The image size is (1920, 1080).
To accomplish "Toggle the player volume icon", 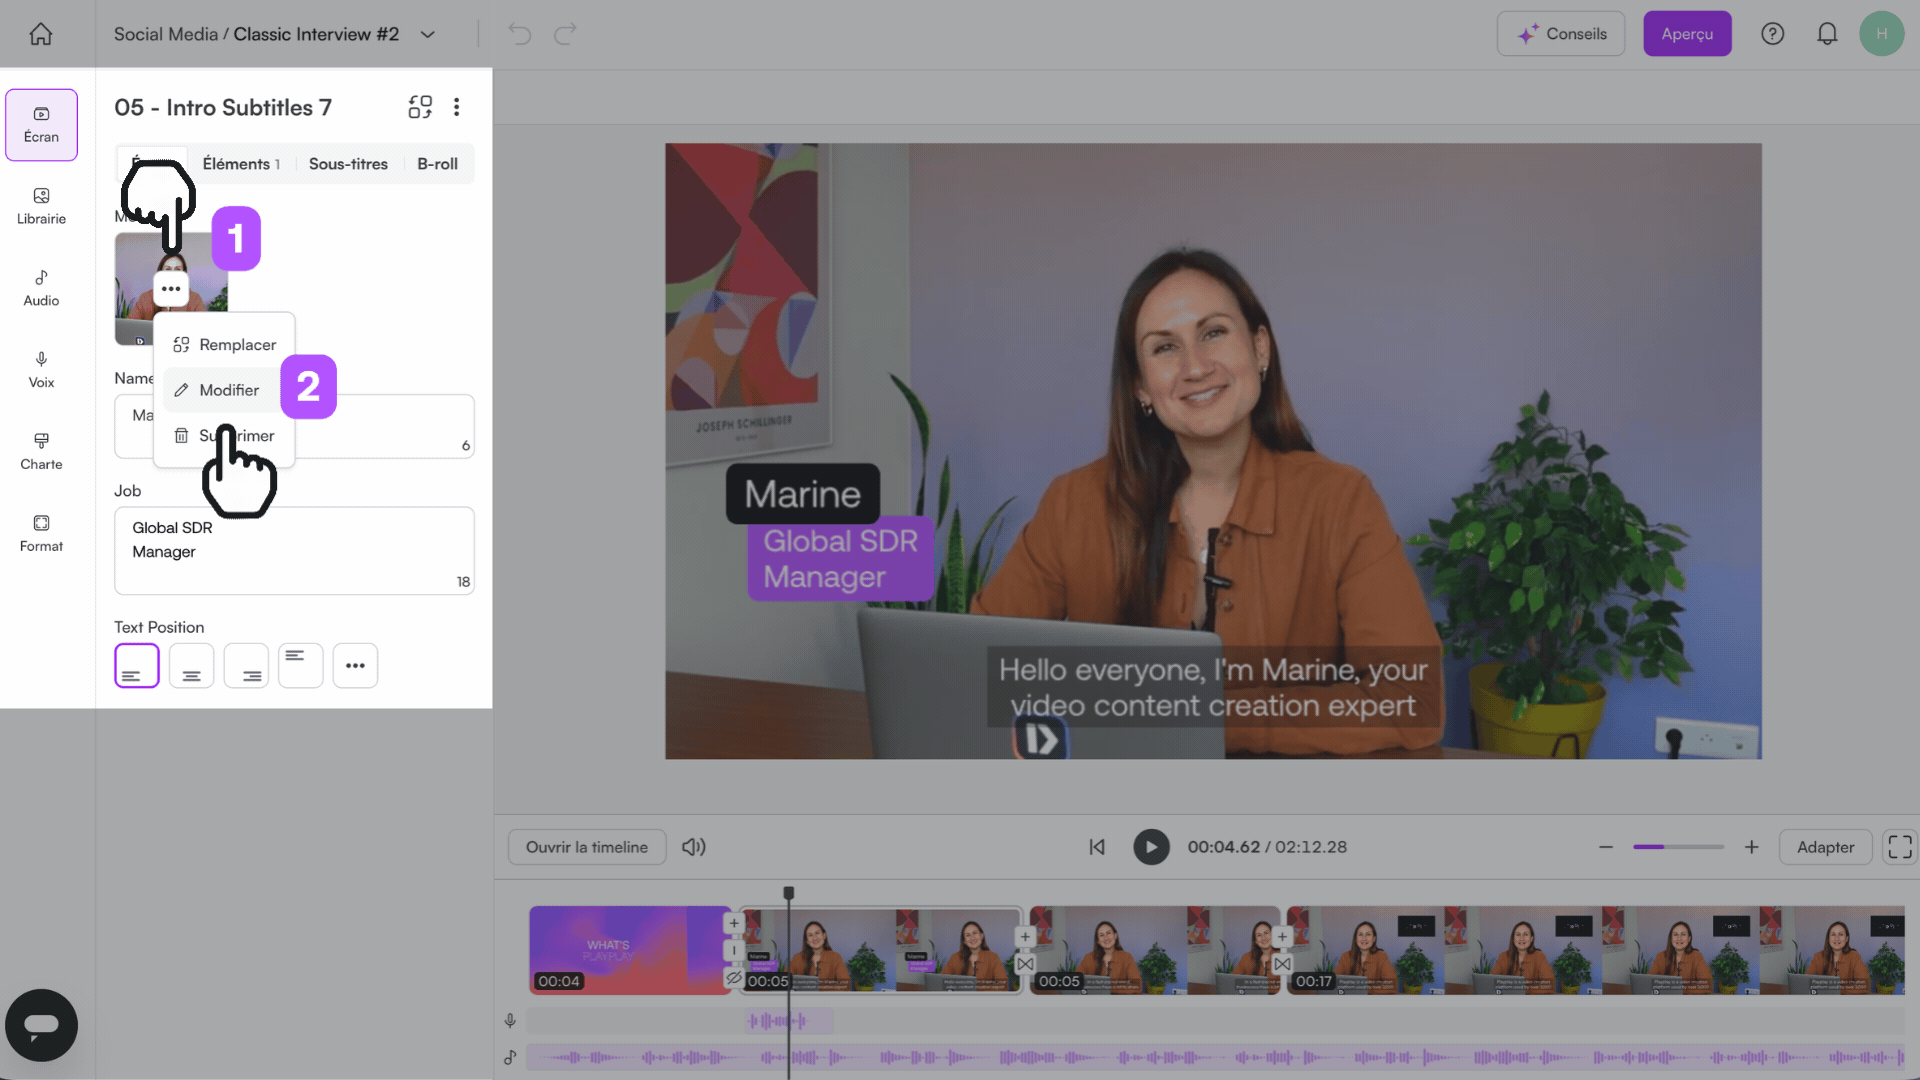I will tap(693, 847).
